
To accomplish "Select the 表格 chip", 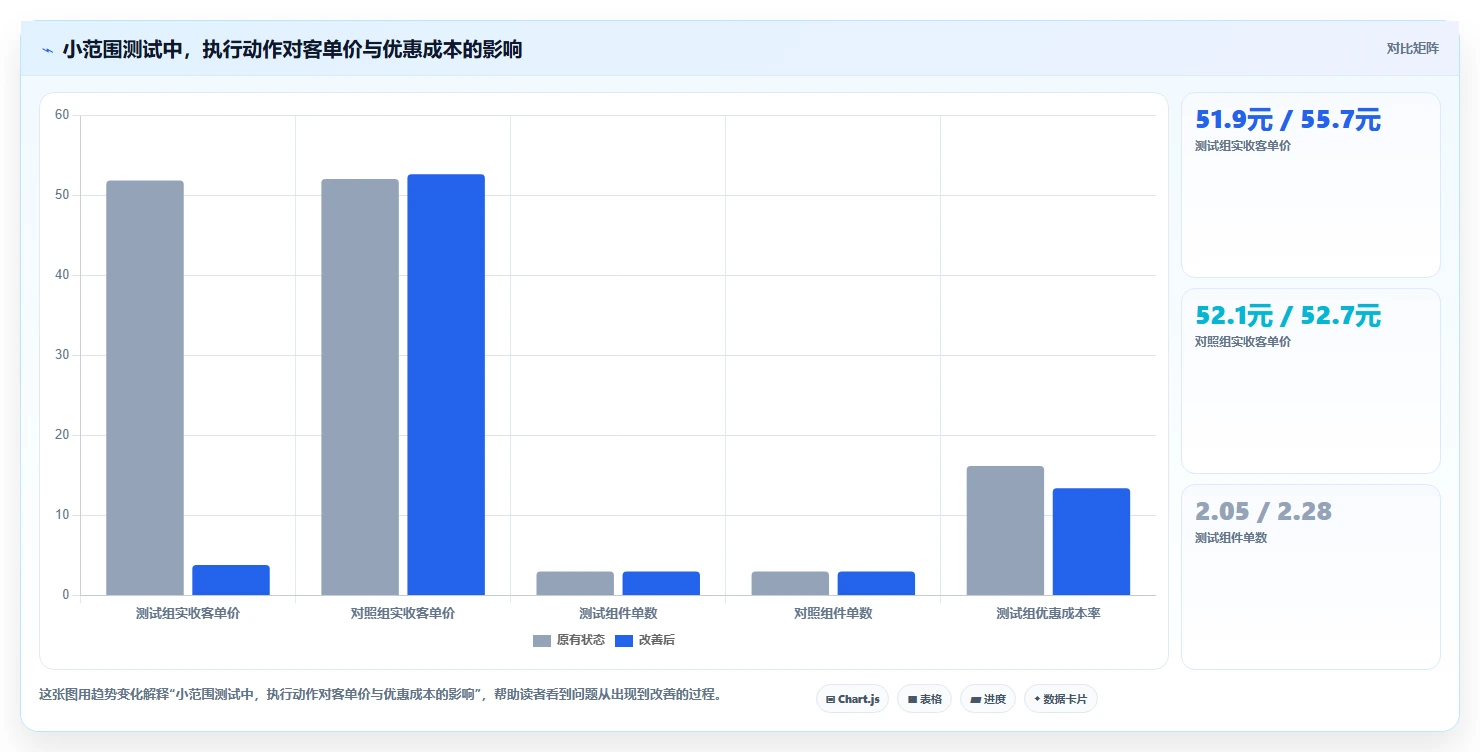I will coord(924,699).
